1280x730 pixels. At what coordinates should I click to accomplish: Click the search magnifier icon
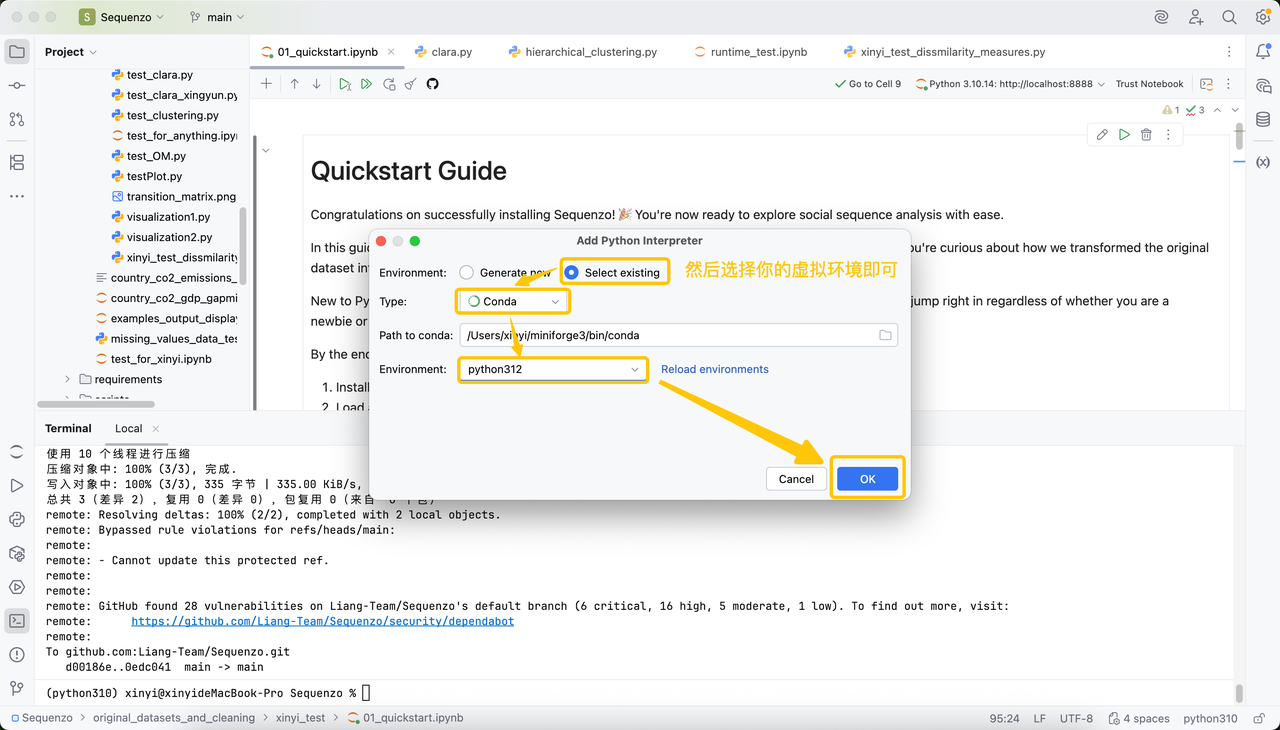coord(1229,17)
